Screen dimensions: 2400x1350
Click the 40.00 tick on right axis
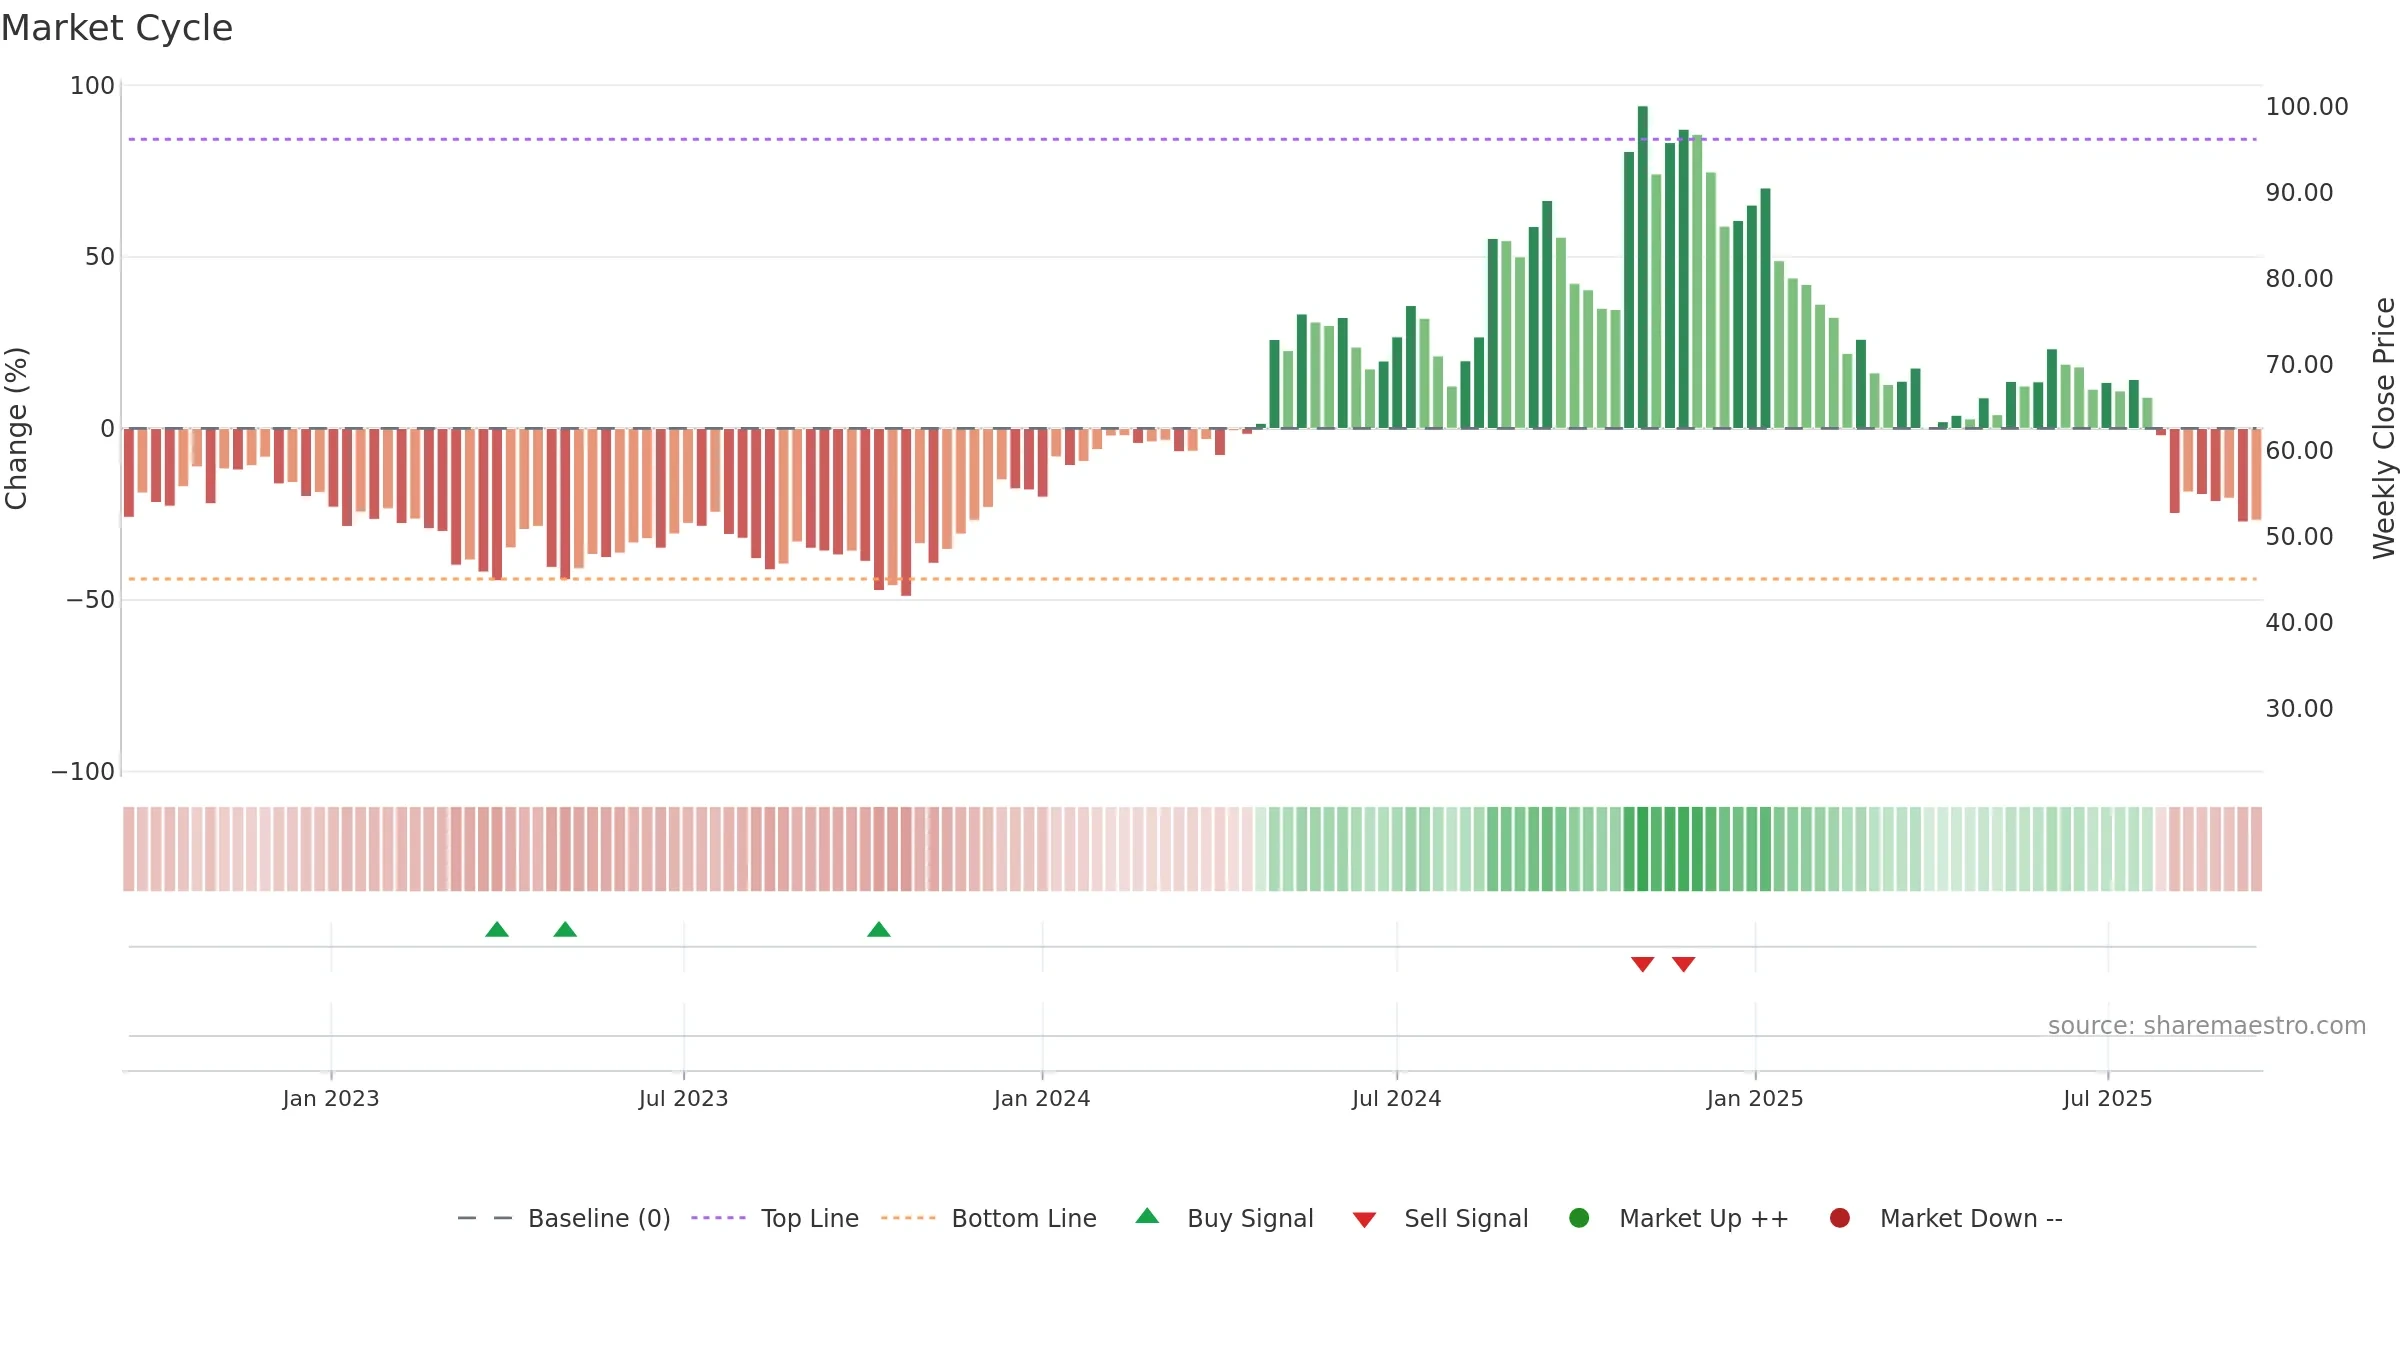2300,623
